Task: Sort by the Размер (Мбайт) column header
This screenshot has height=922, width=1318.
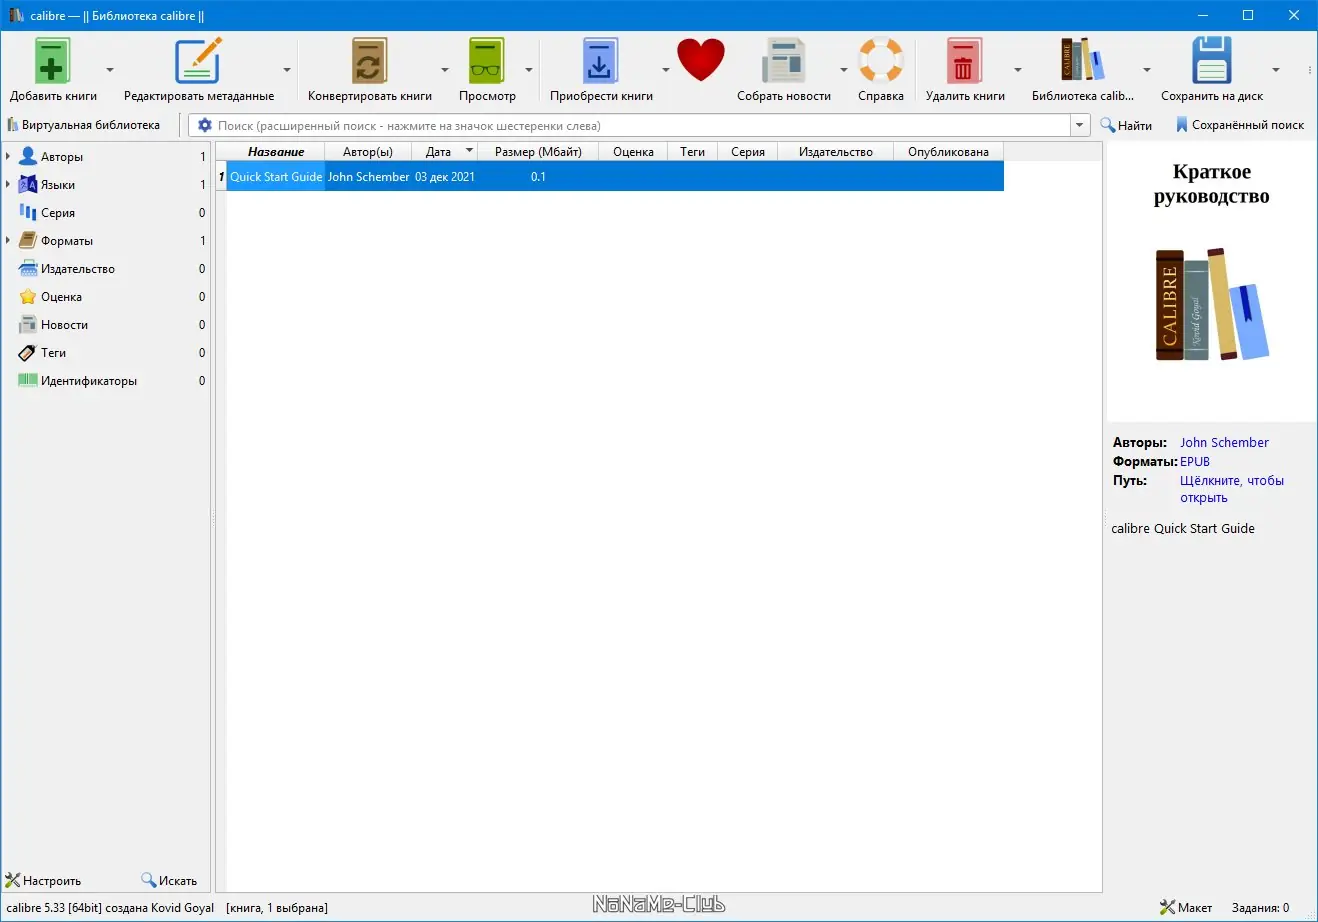Action: 538,152
